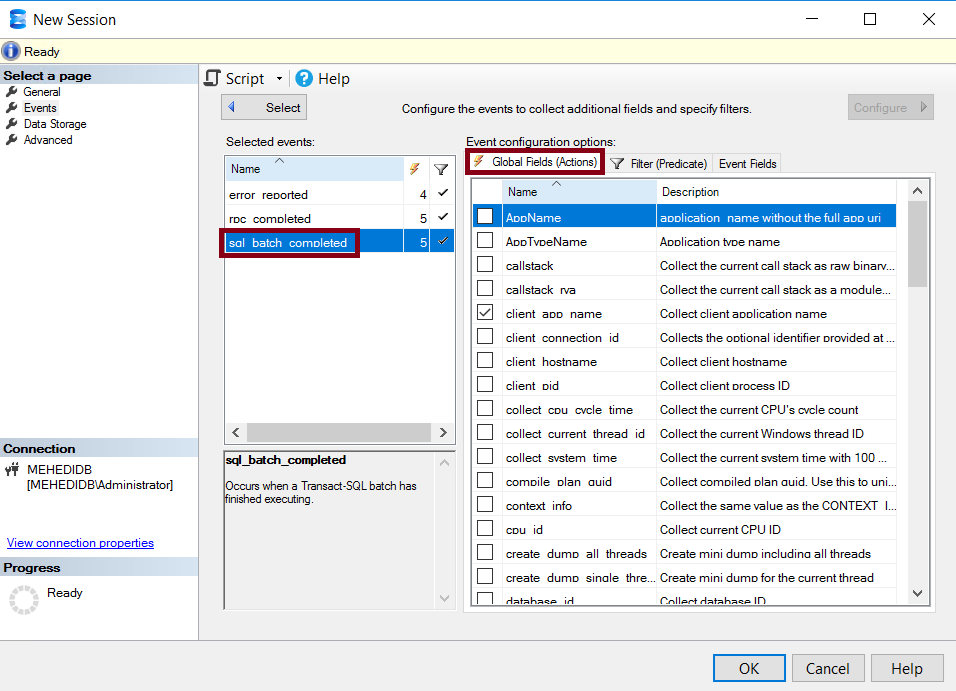Open the Advanced page in sidebar
The height and width of the screenshot is (691, 956).
tap(48, 140)
